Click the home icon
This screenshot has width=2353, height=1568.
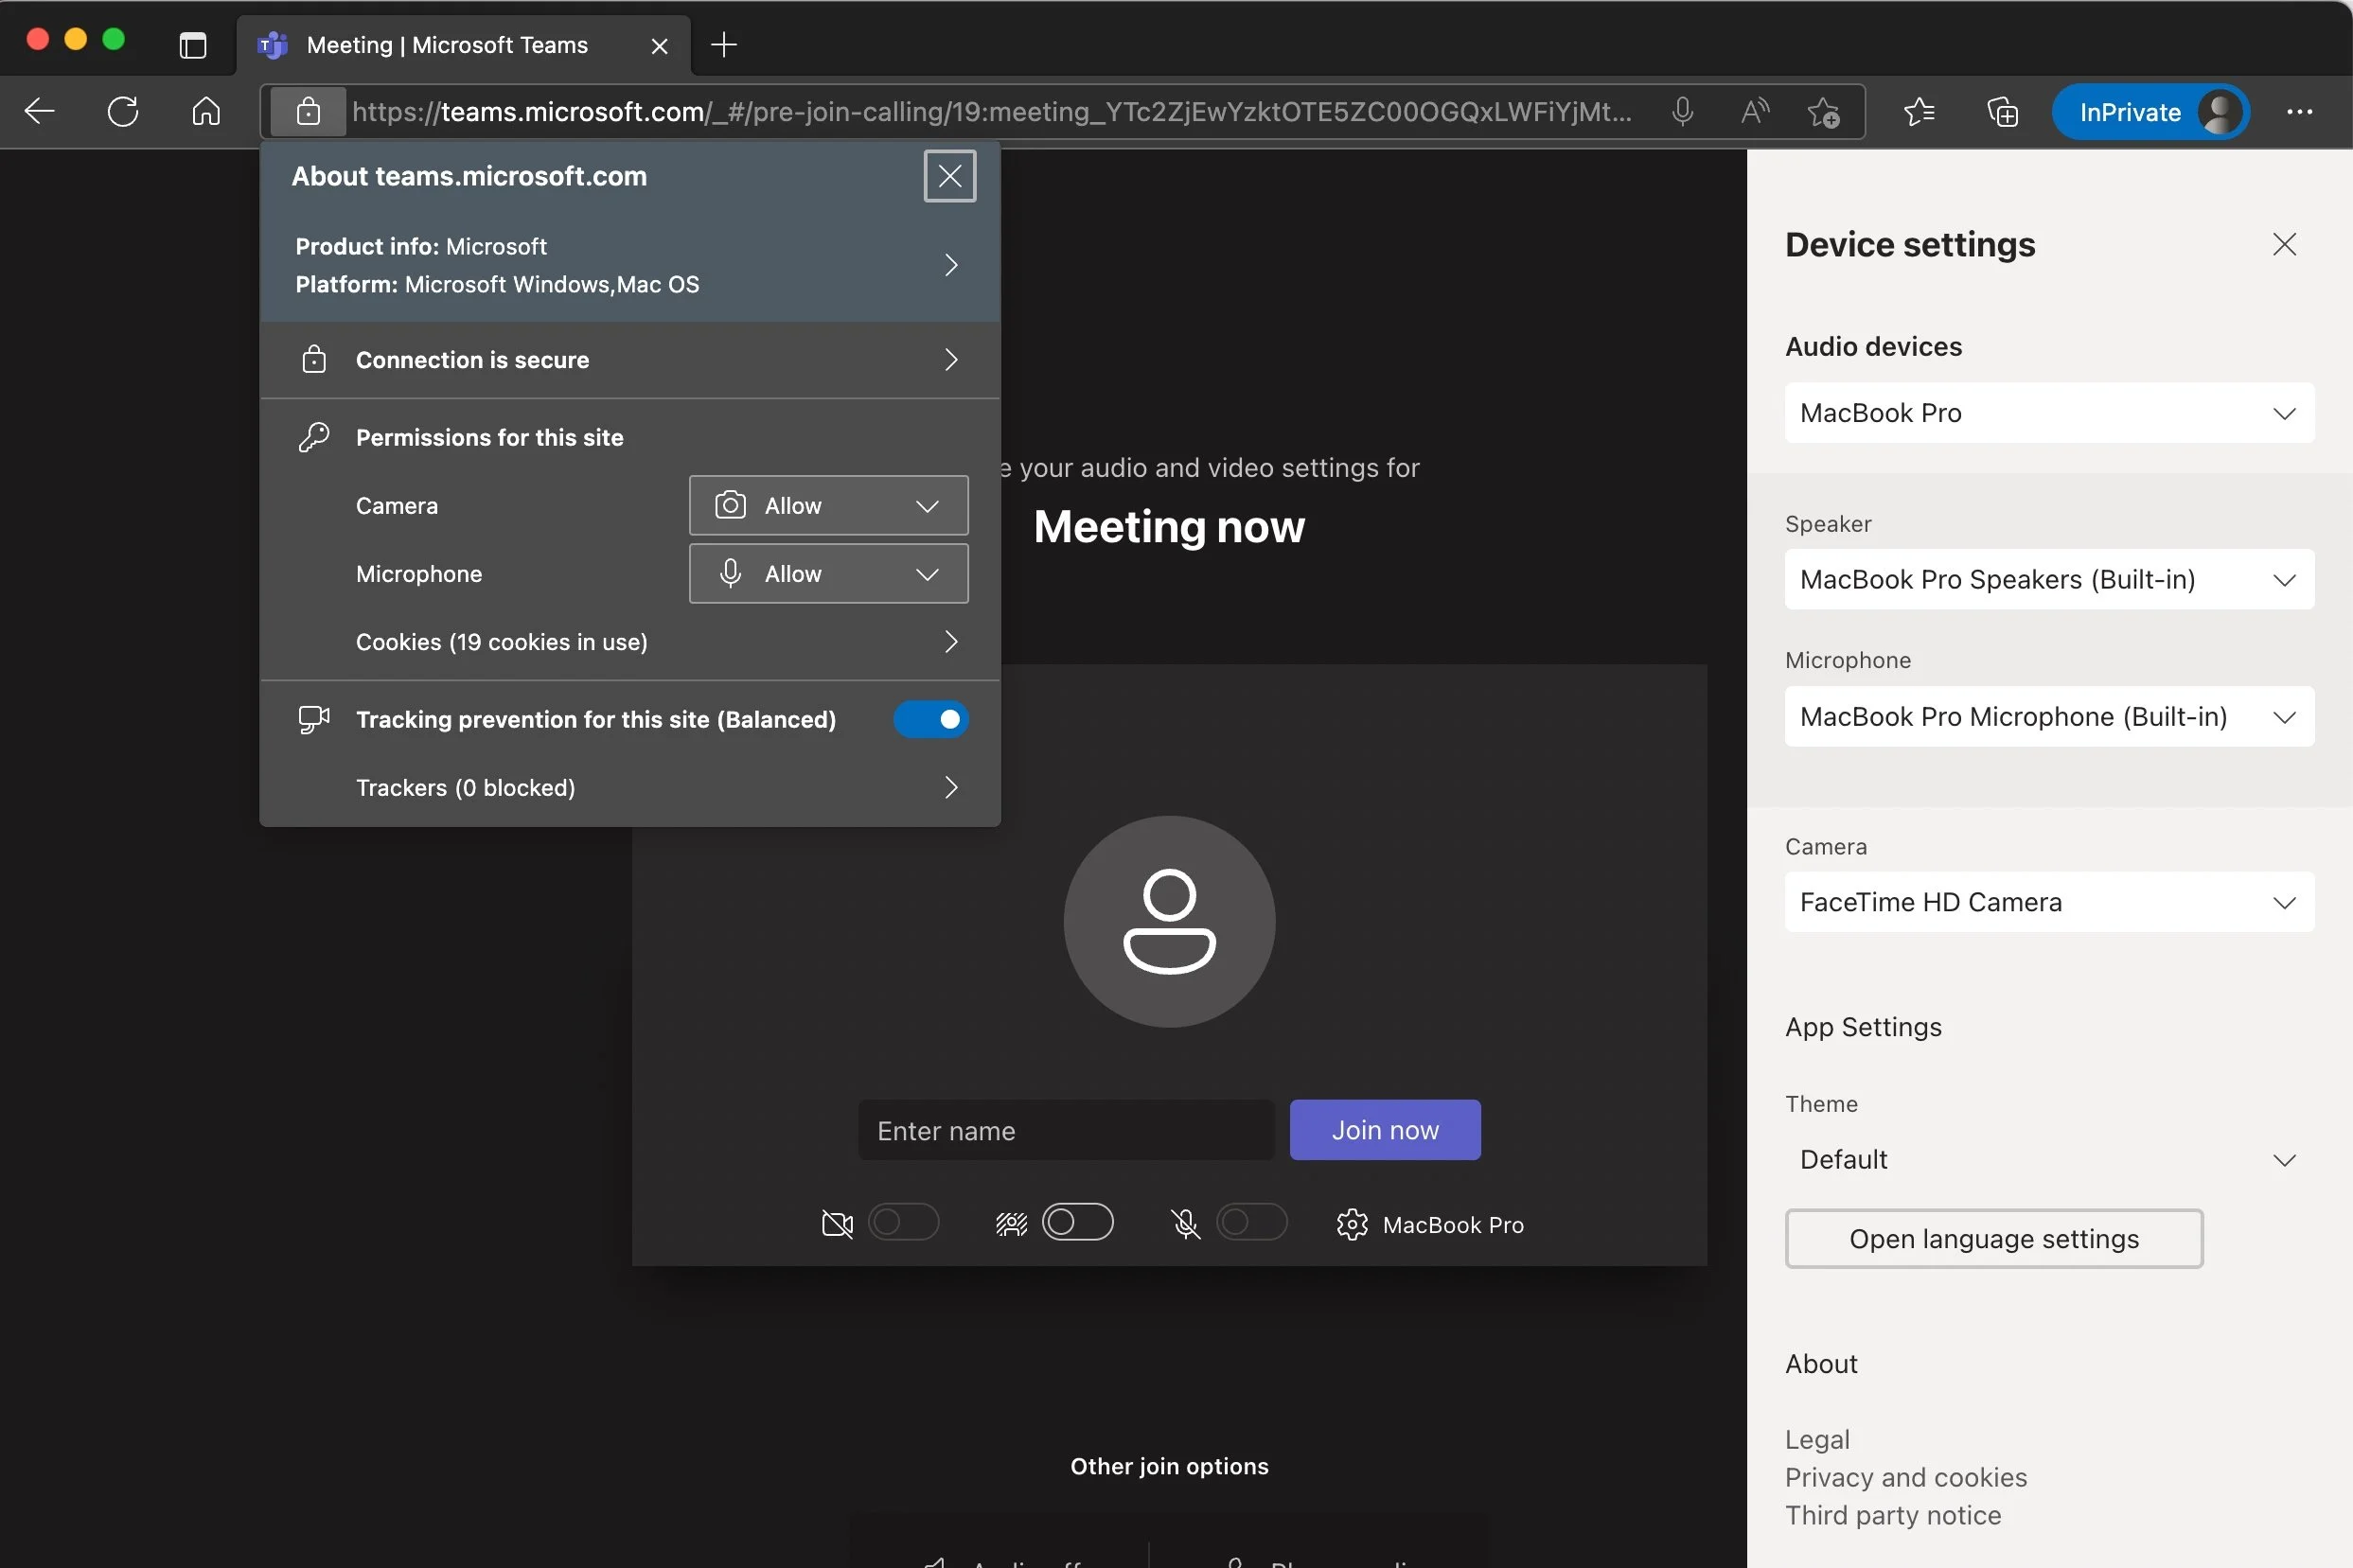point(205,111)
